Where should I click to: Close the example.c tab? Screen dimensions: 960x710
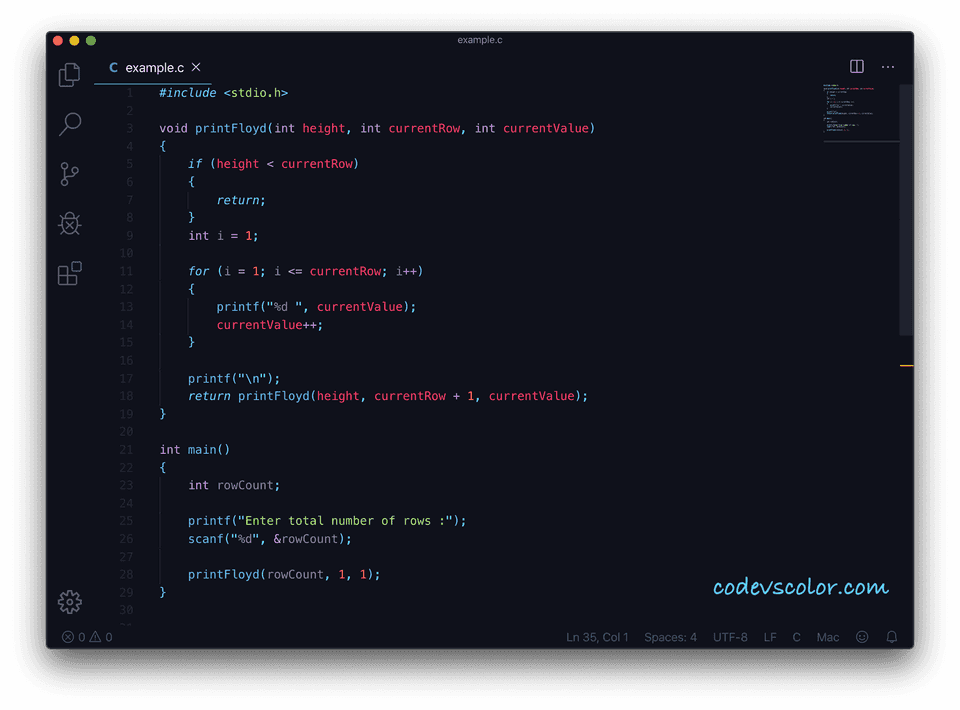(196, 68)
